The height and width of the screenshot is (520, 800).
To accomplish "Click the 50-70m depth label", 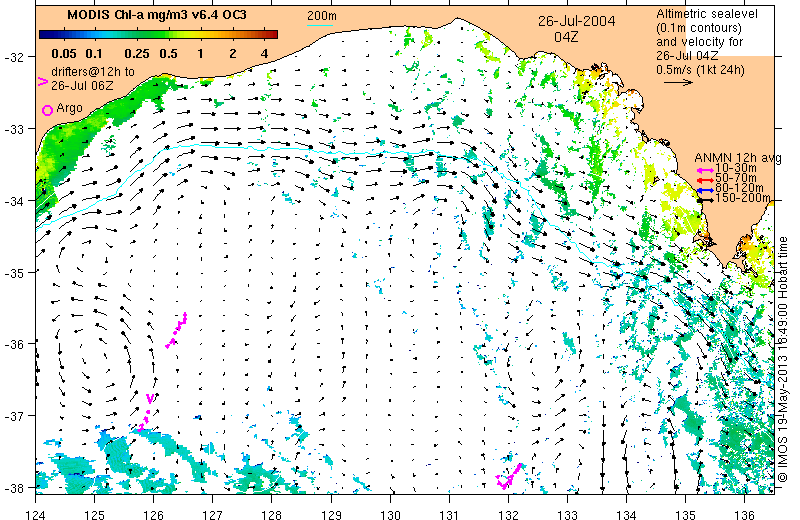I will [736, 178].
